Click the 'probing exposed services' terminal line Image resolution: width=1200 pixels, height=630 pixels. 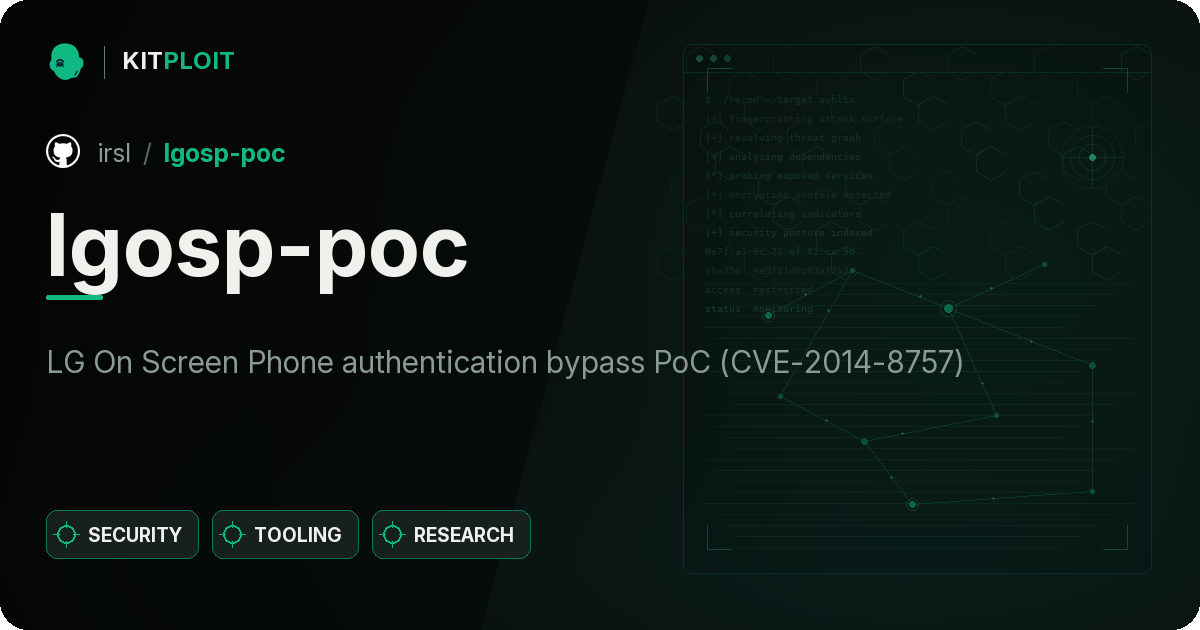[x=789, y=176]
